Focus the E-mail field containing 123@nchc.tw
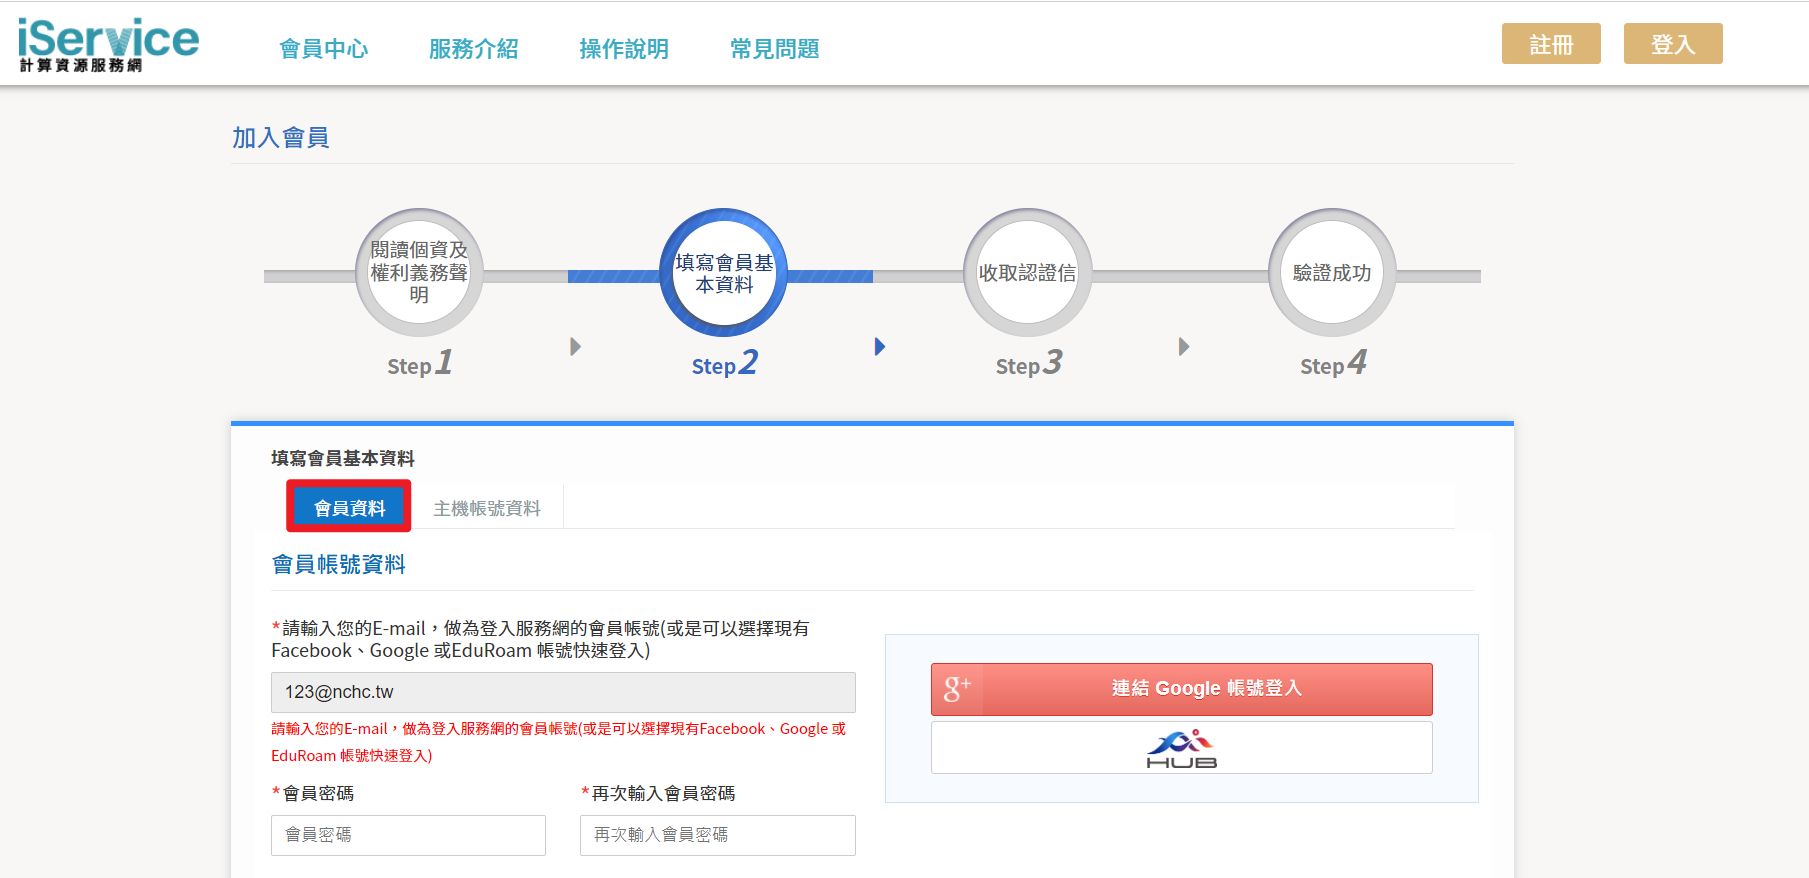Image resolution: width=1809 pixels, height=878 pixels. click(x=563, y=692)
